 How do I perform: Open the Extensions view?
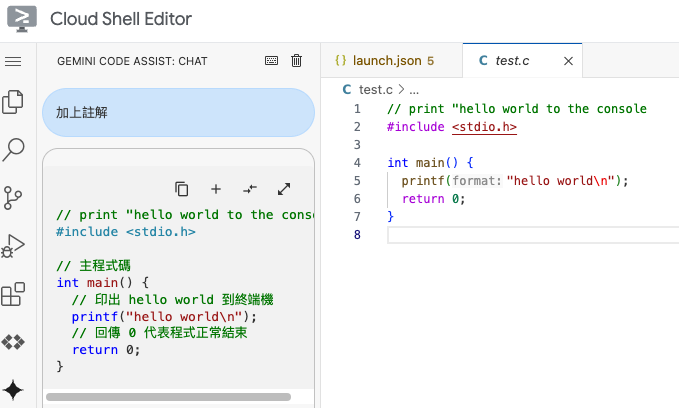(13, 294)
